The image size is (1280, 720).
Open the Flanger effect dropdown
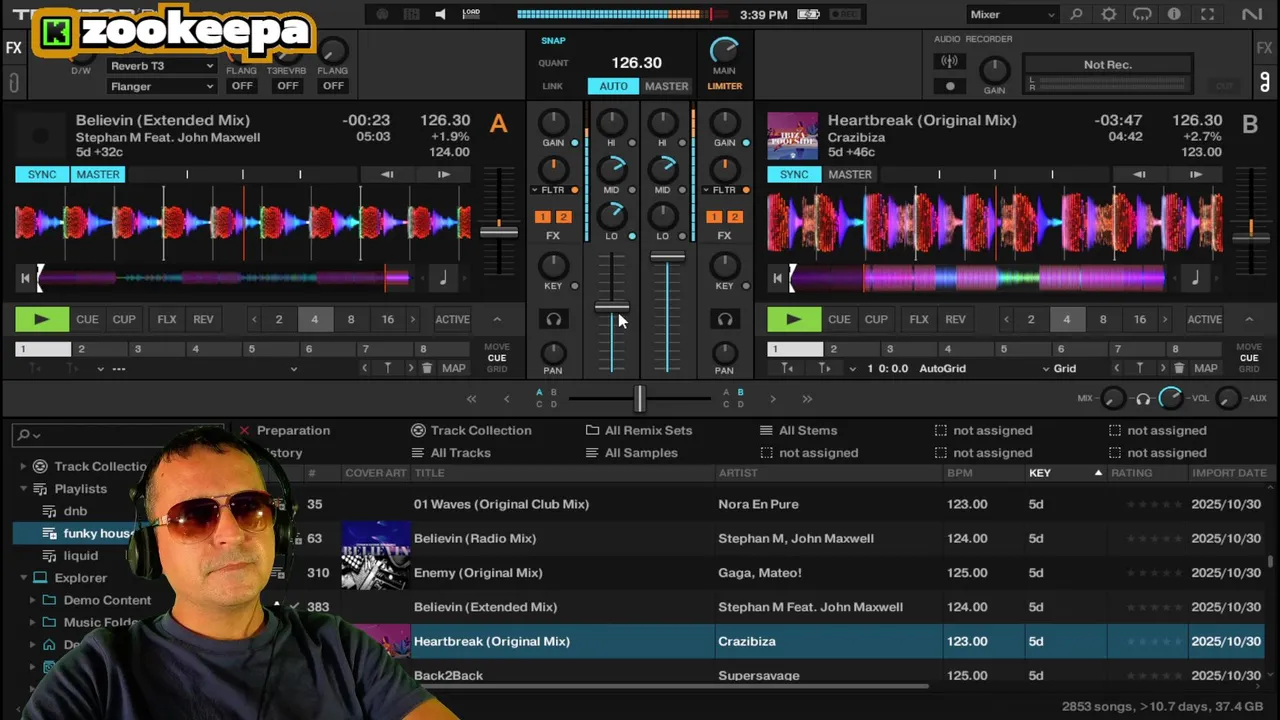pos(161,86)
